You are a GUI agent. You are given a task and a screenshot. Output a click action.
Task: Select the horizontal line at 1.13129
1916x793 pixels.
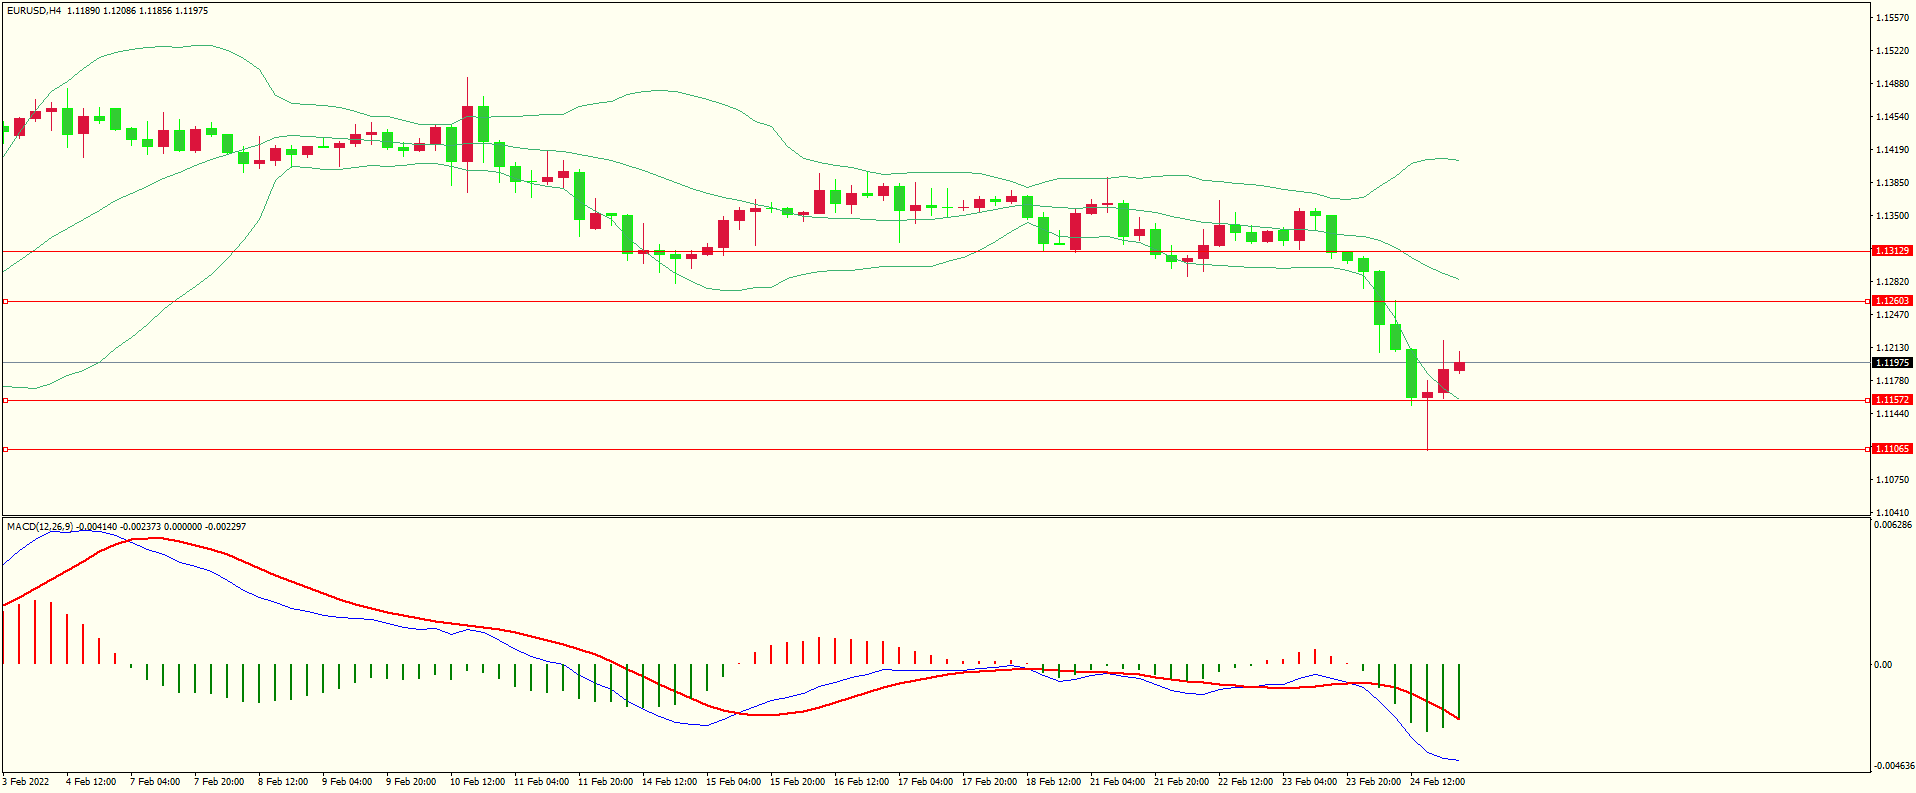935,251
